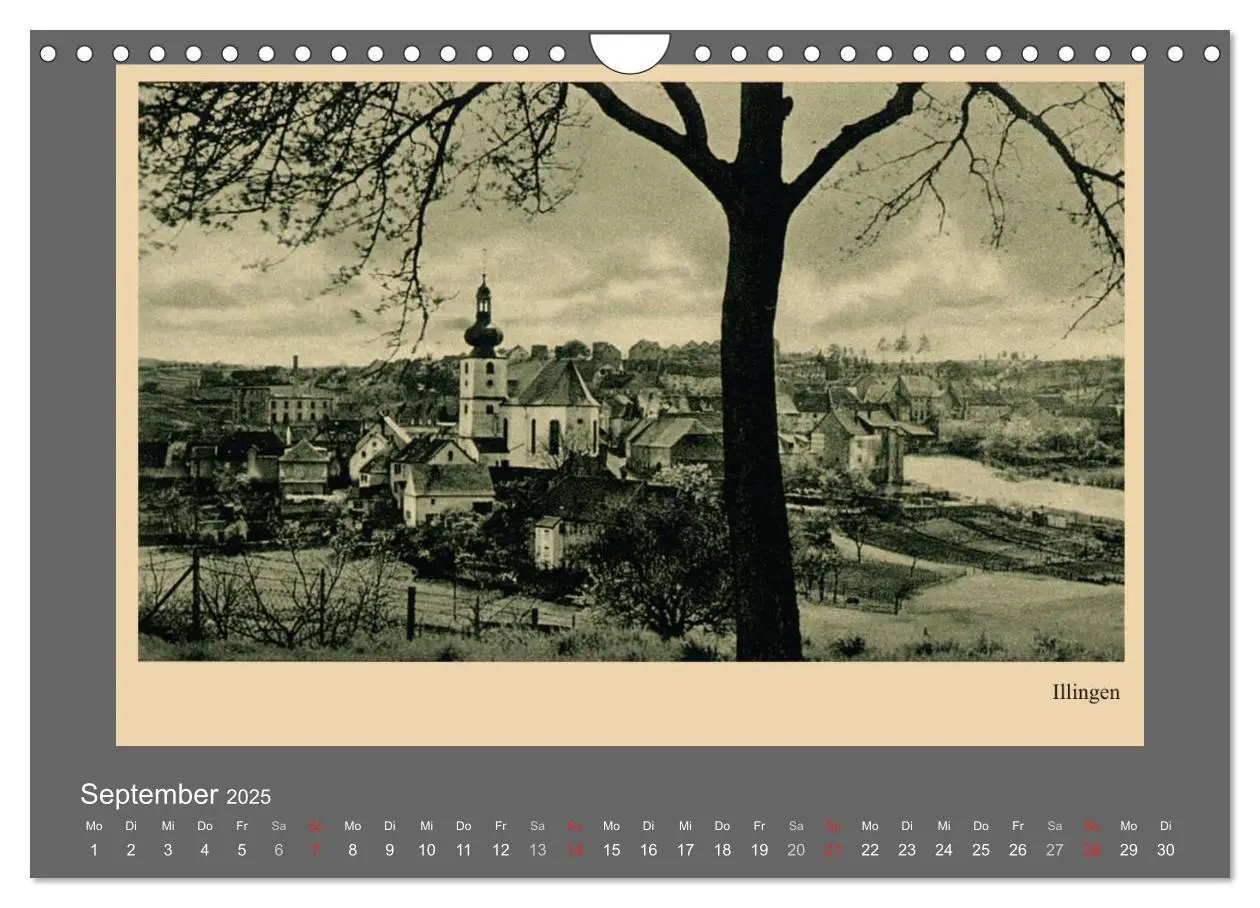Viewport: 1260px width, 908px height.
Task: Click the last binding hole at right
Action: [x=1212, y=54]
